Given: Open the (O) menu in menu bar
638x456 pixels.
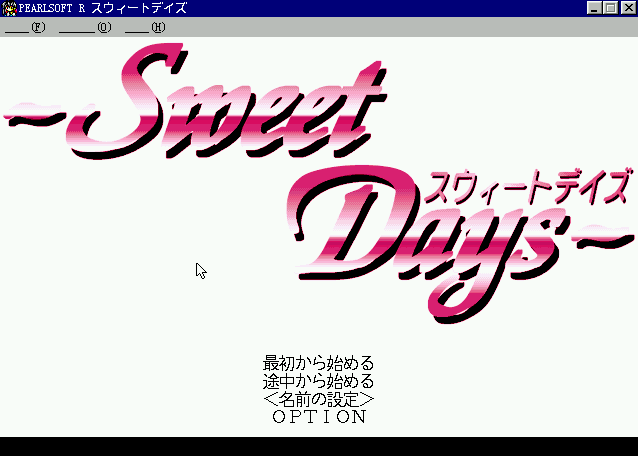Looking at the screenshot, I should [85, 27].
